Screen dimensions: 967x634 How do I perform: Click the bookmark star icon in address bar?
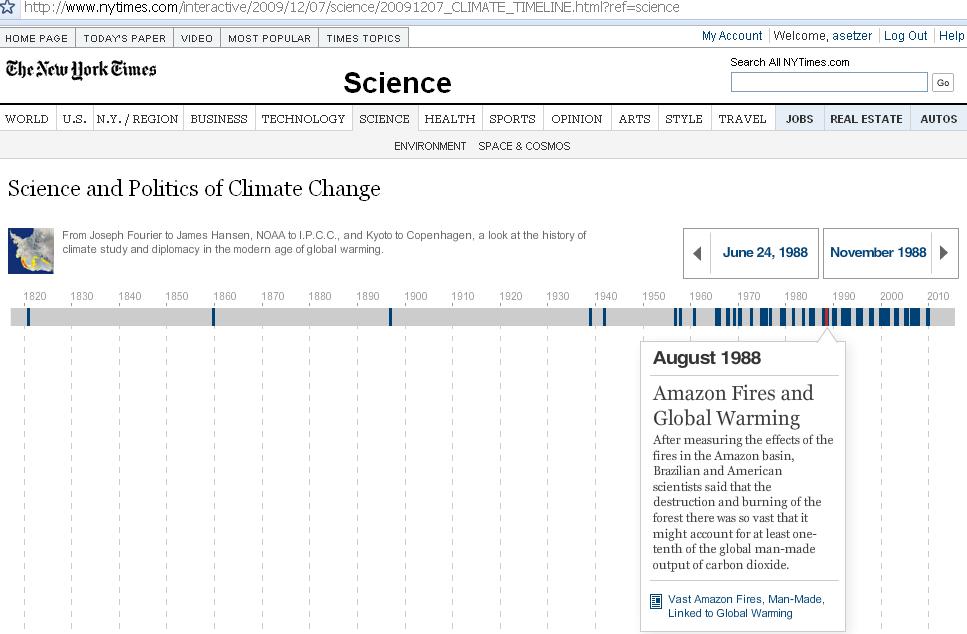[7, 7]
